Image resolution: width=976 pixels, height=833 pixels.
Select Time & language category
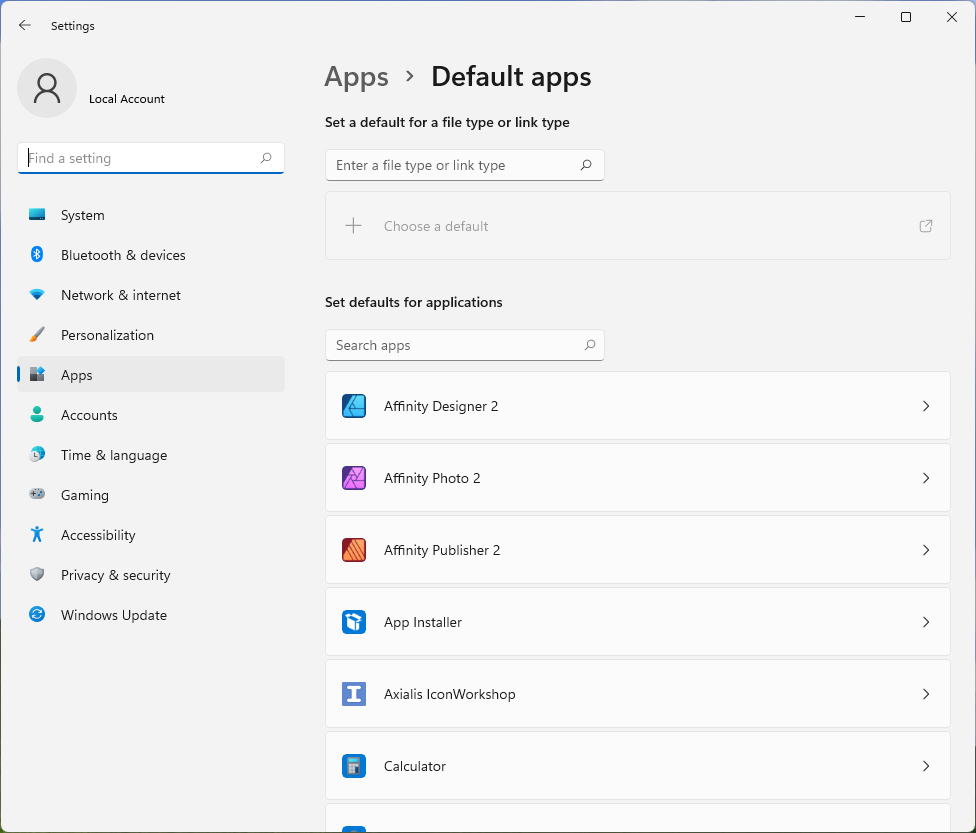coord(151,454)
